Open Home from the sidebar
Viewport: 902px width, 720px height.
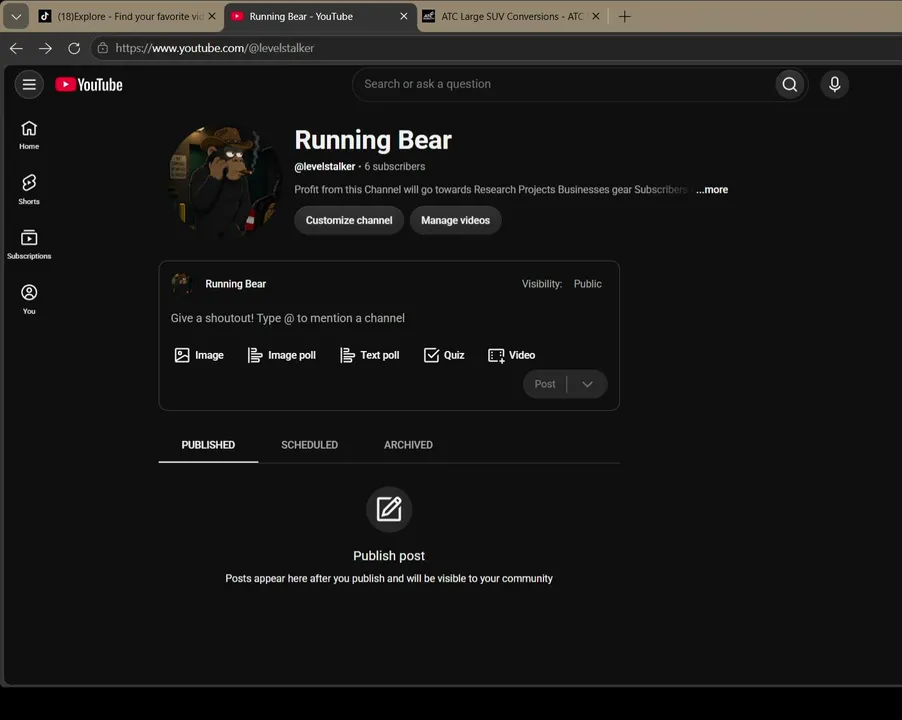click(29, 135)
